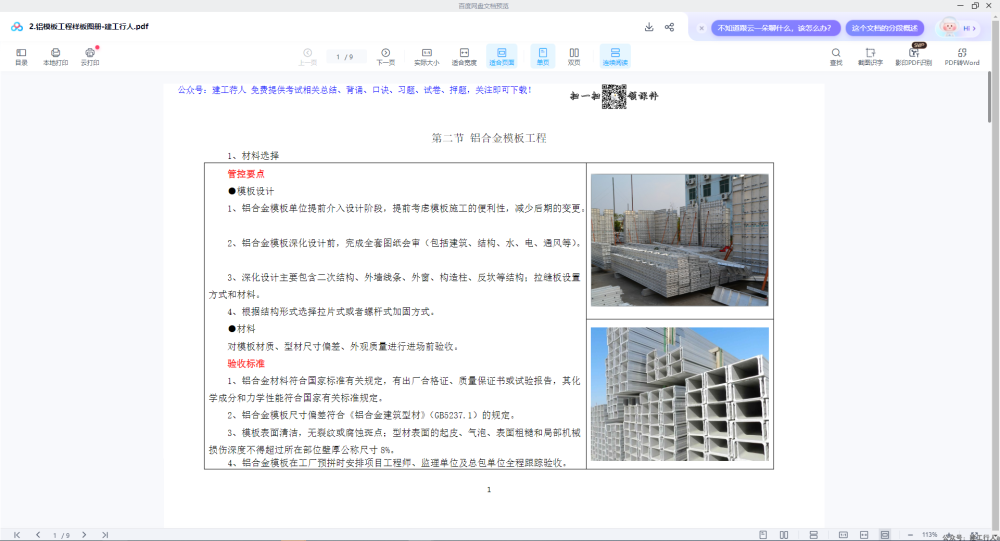Click the 1、材料选择 line

pos(253,156)
